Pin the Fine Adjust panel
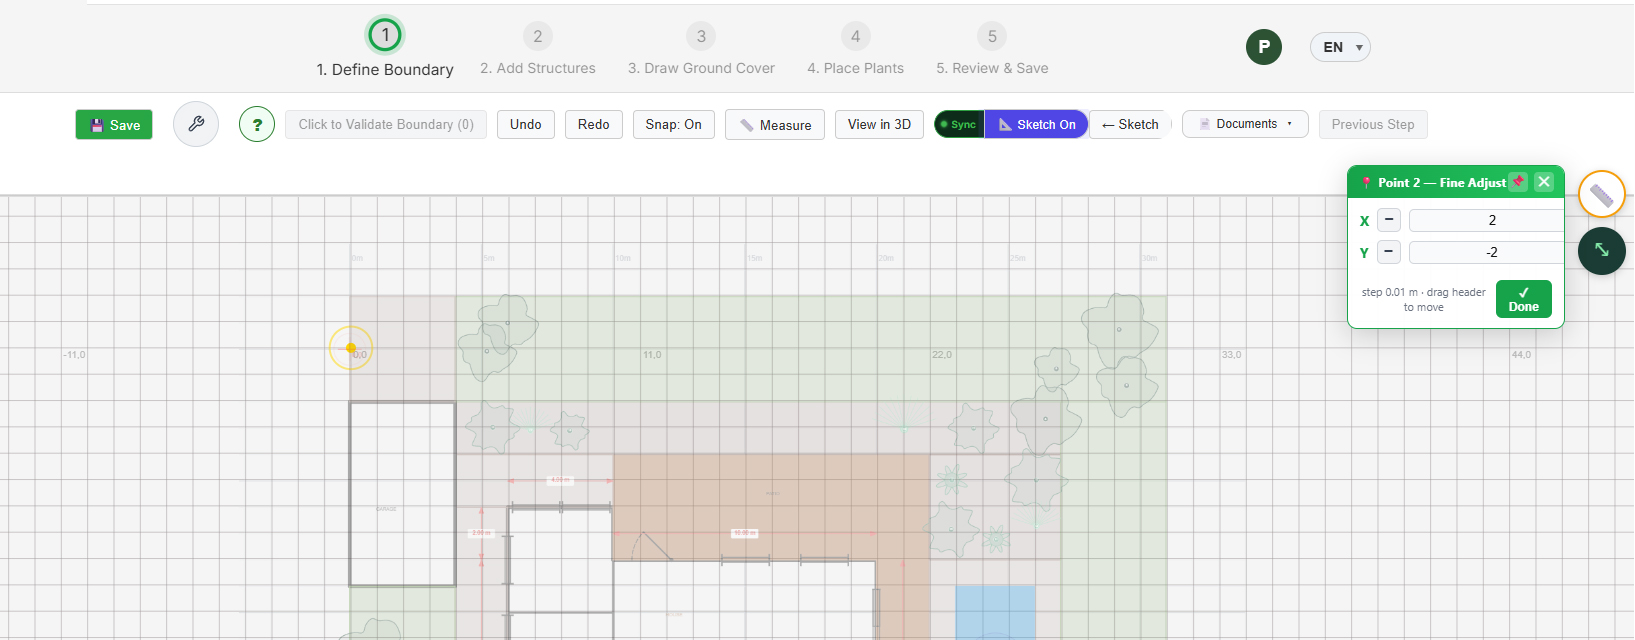 (x=1518, y=182)
